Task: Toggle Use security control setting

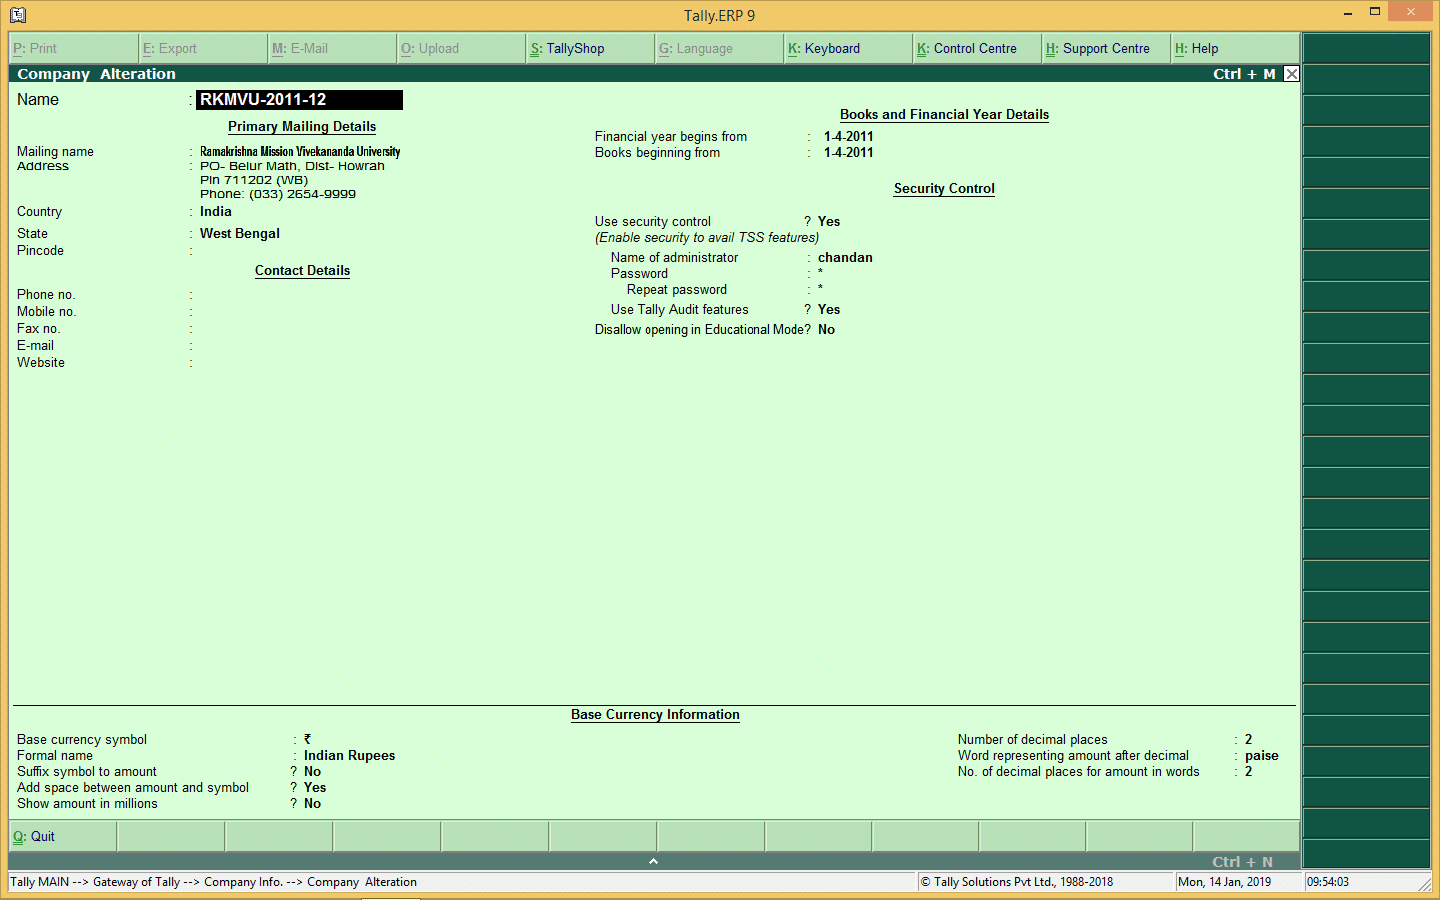Action: click(x=830, y=221)
